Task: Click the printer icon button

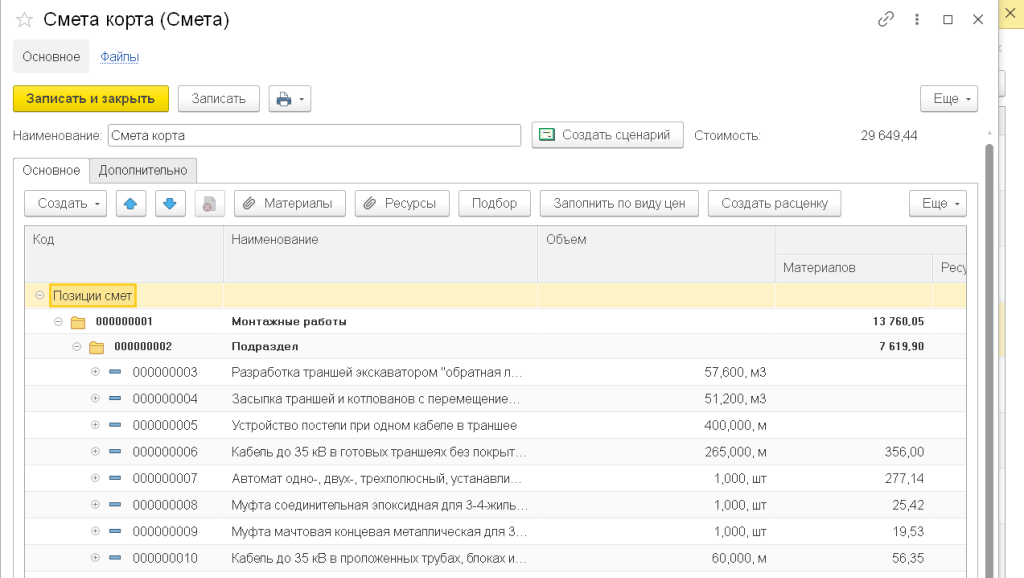Action: pos(284,99)
